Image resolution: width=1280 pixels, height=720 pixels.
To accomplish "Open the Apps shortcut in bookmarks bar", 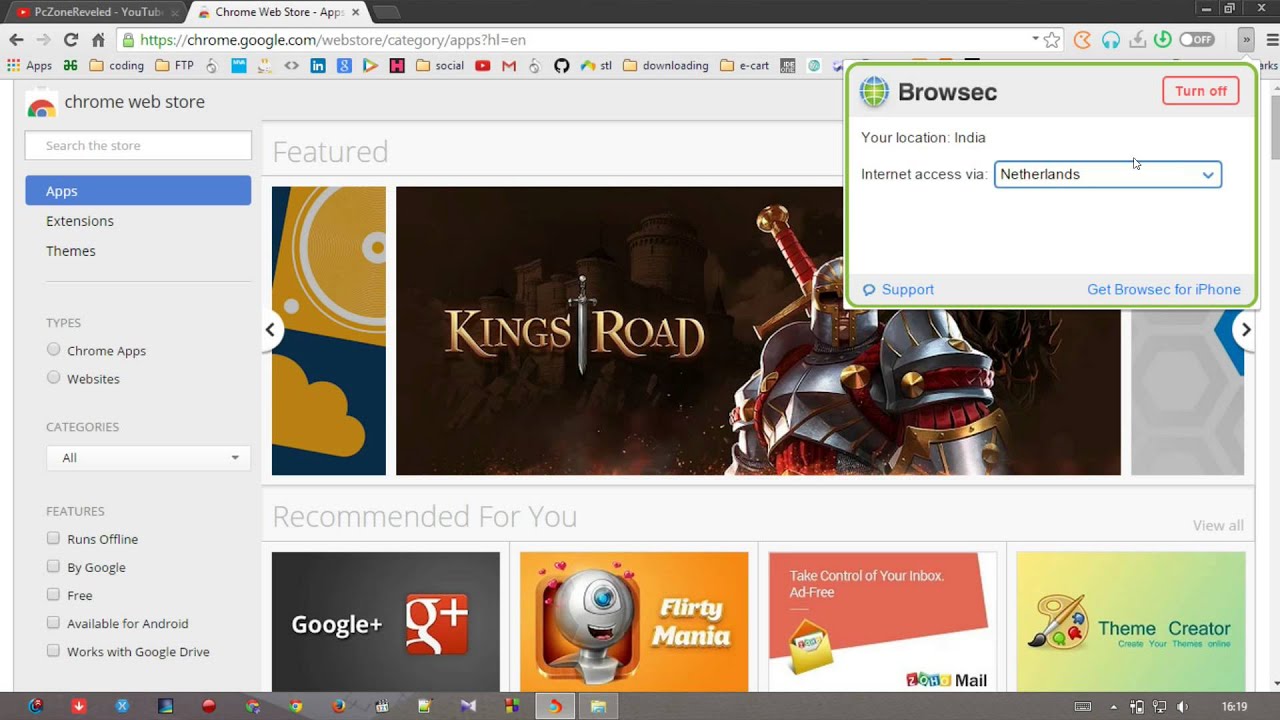I will click(x=30, y=66).
